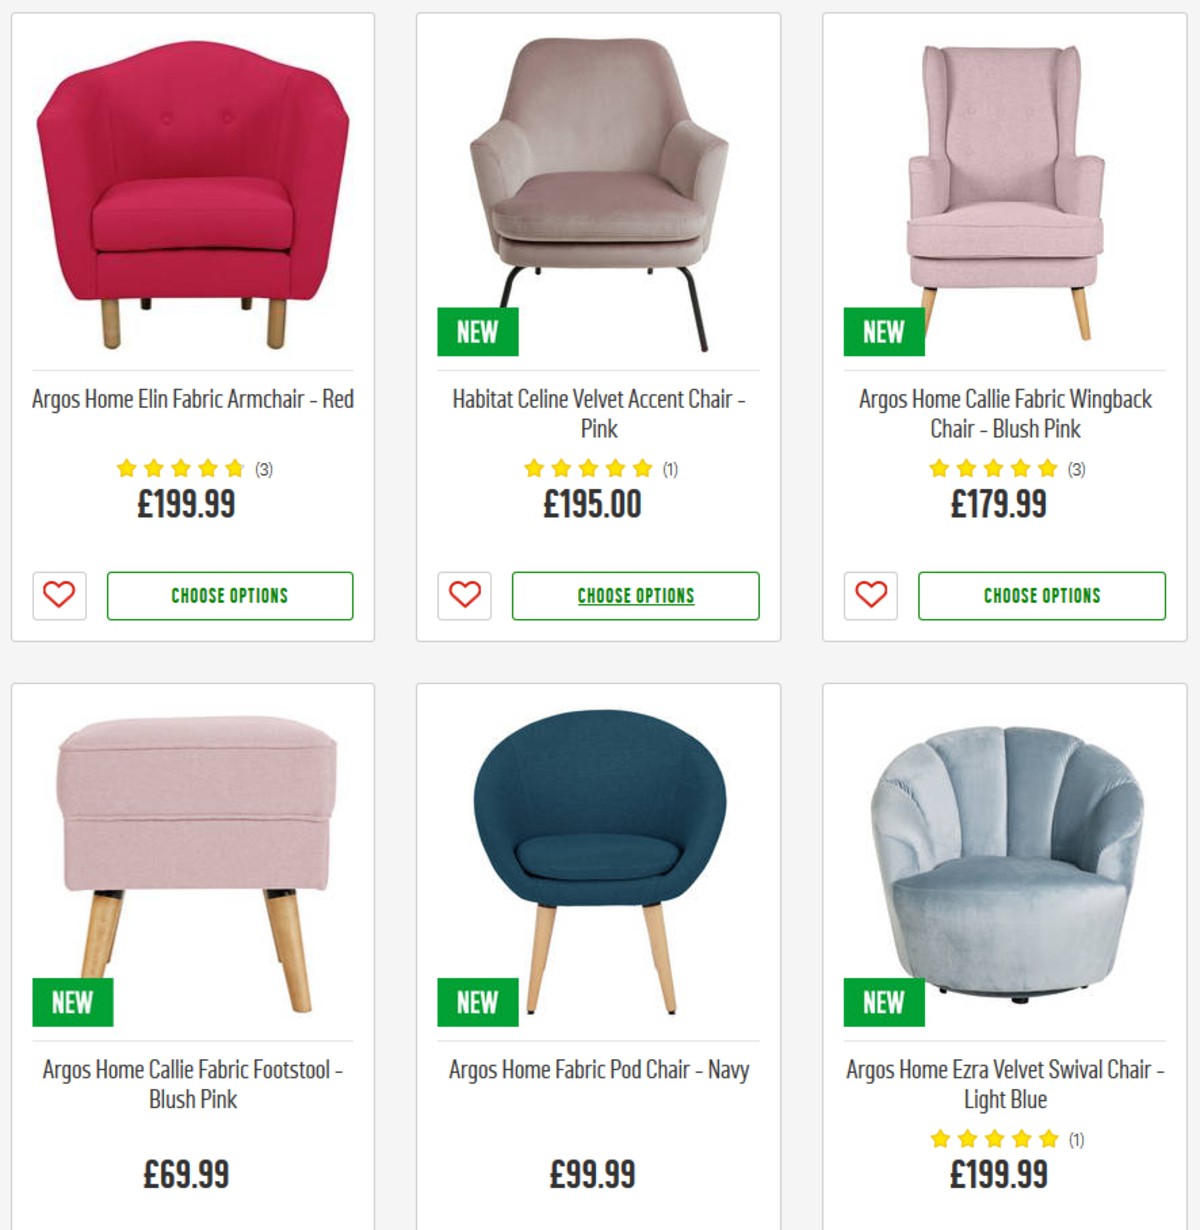Image resolution: width=1200 pixels, height=1230 pixels.
Task: Click Choose Options for the Callie Wingback Chair
Action: (x=1042, y=595)
